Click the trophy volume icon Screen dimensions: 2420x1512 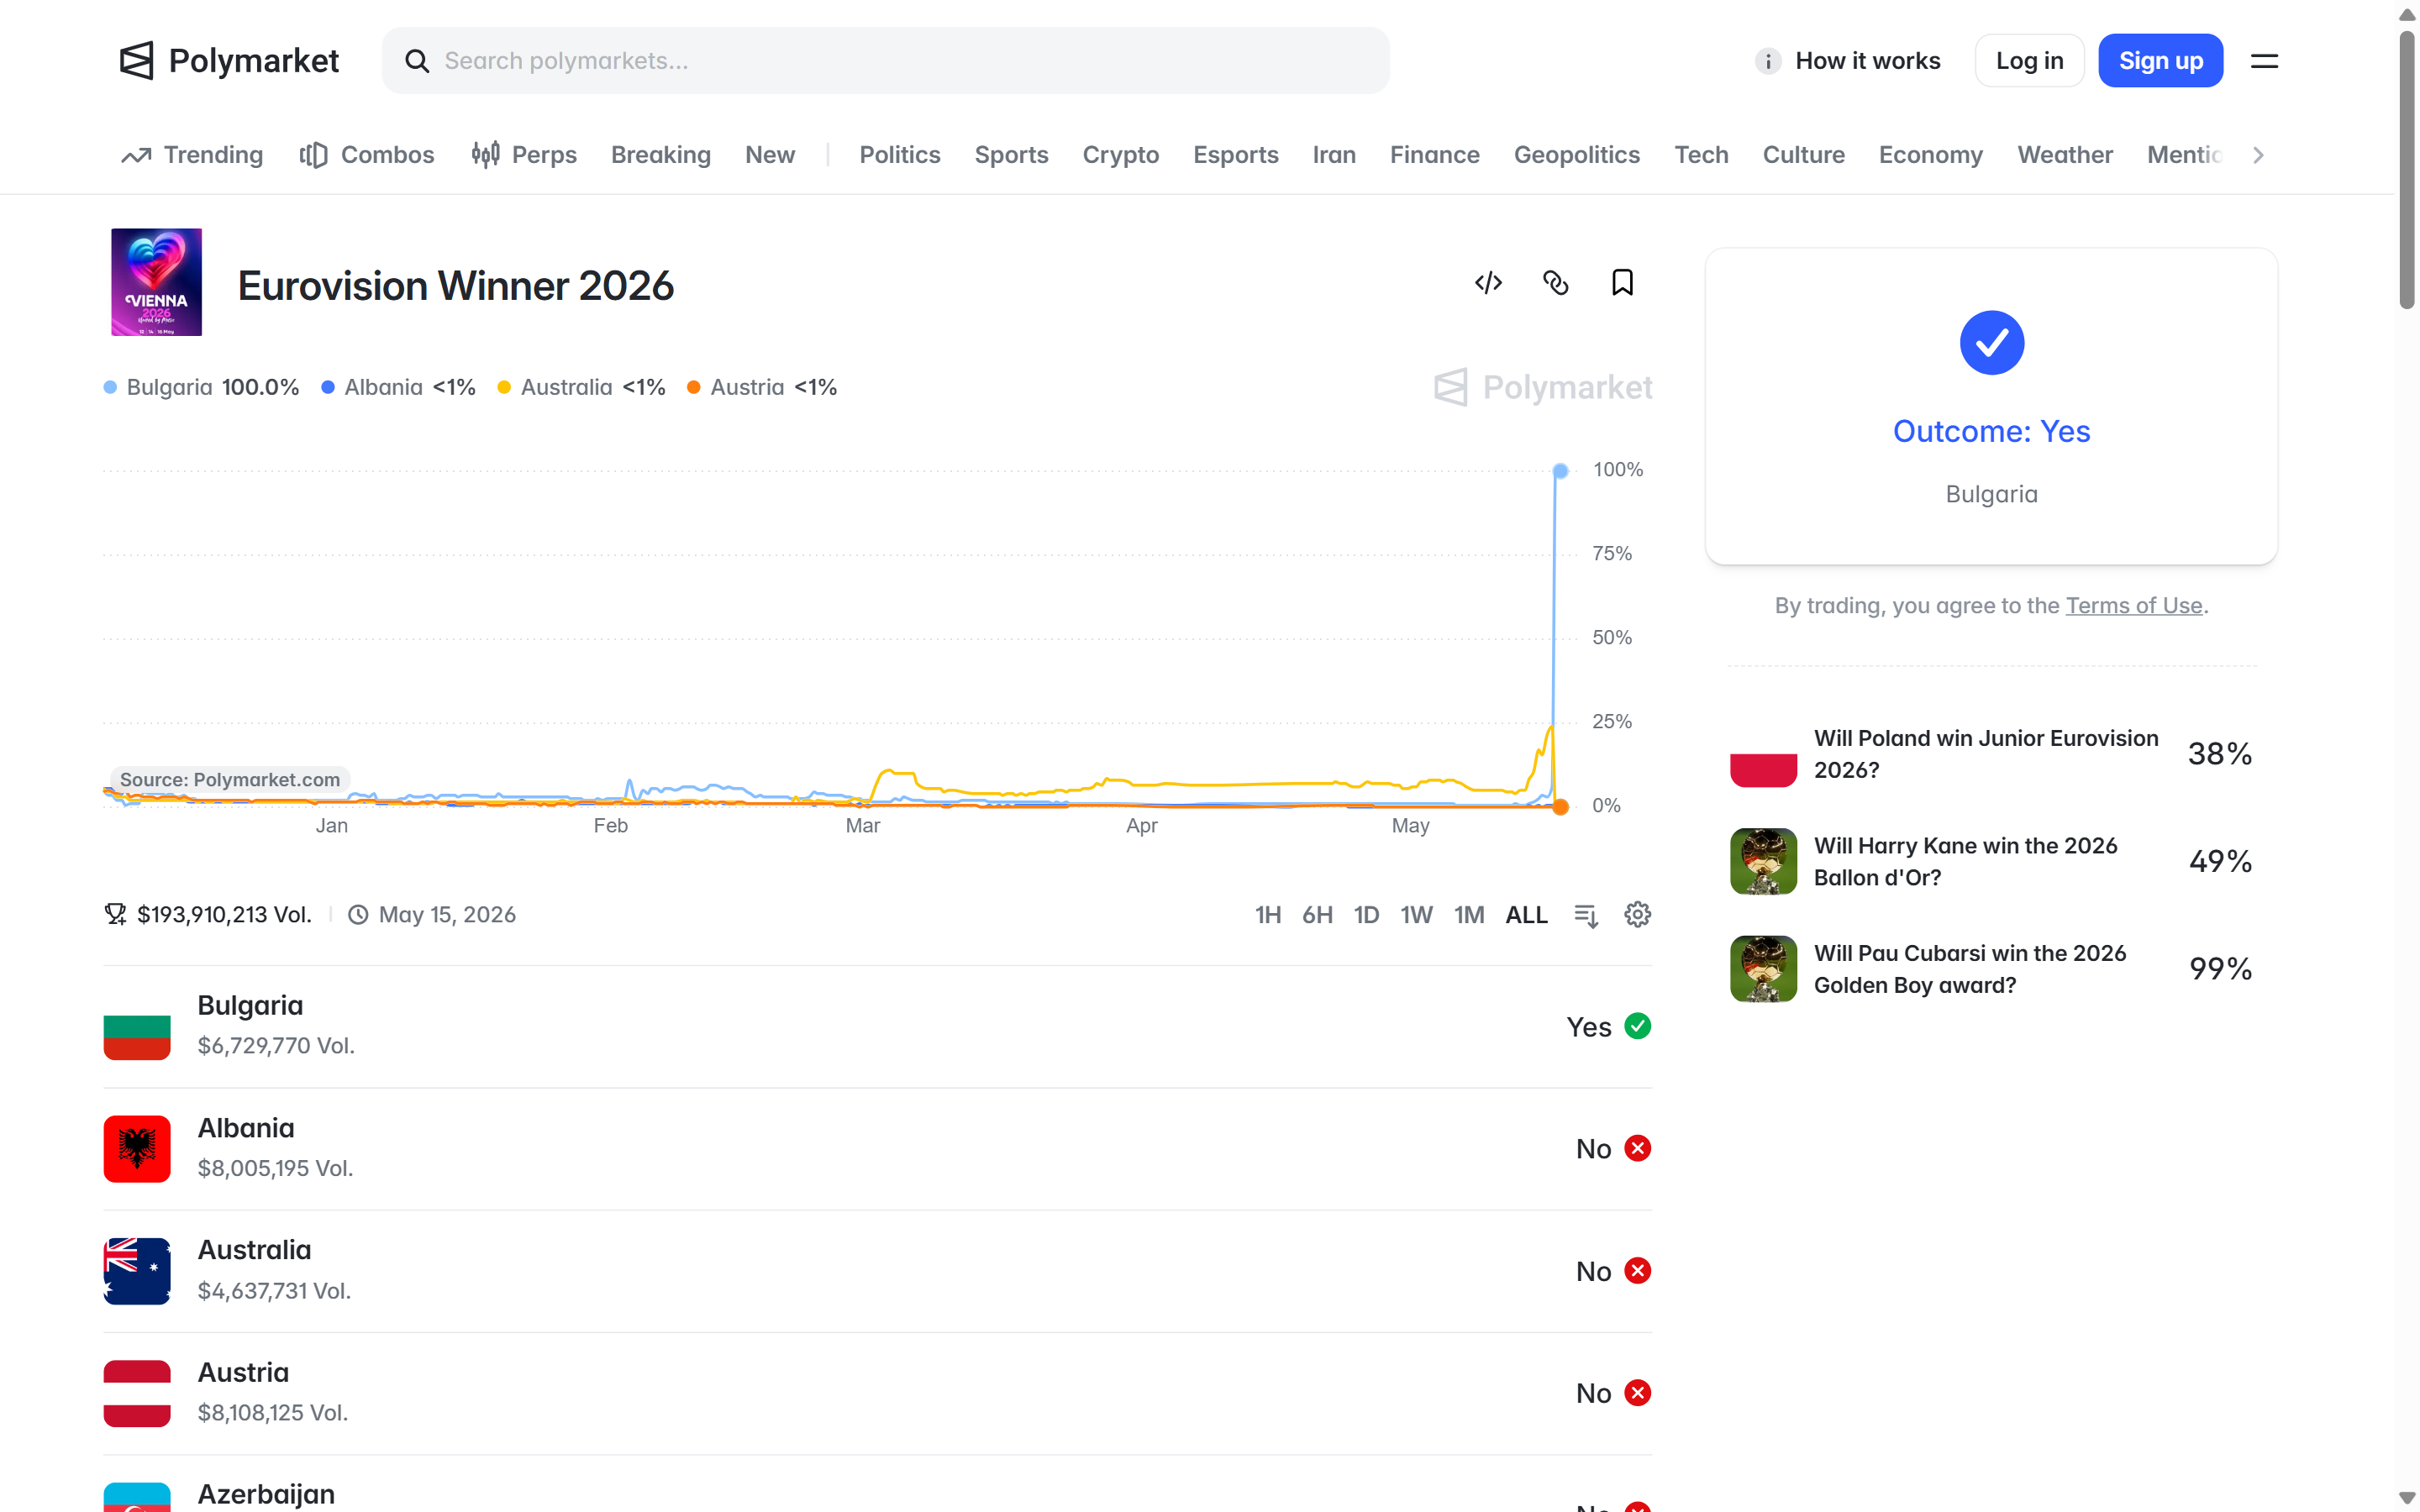click(116, 914)
